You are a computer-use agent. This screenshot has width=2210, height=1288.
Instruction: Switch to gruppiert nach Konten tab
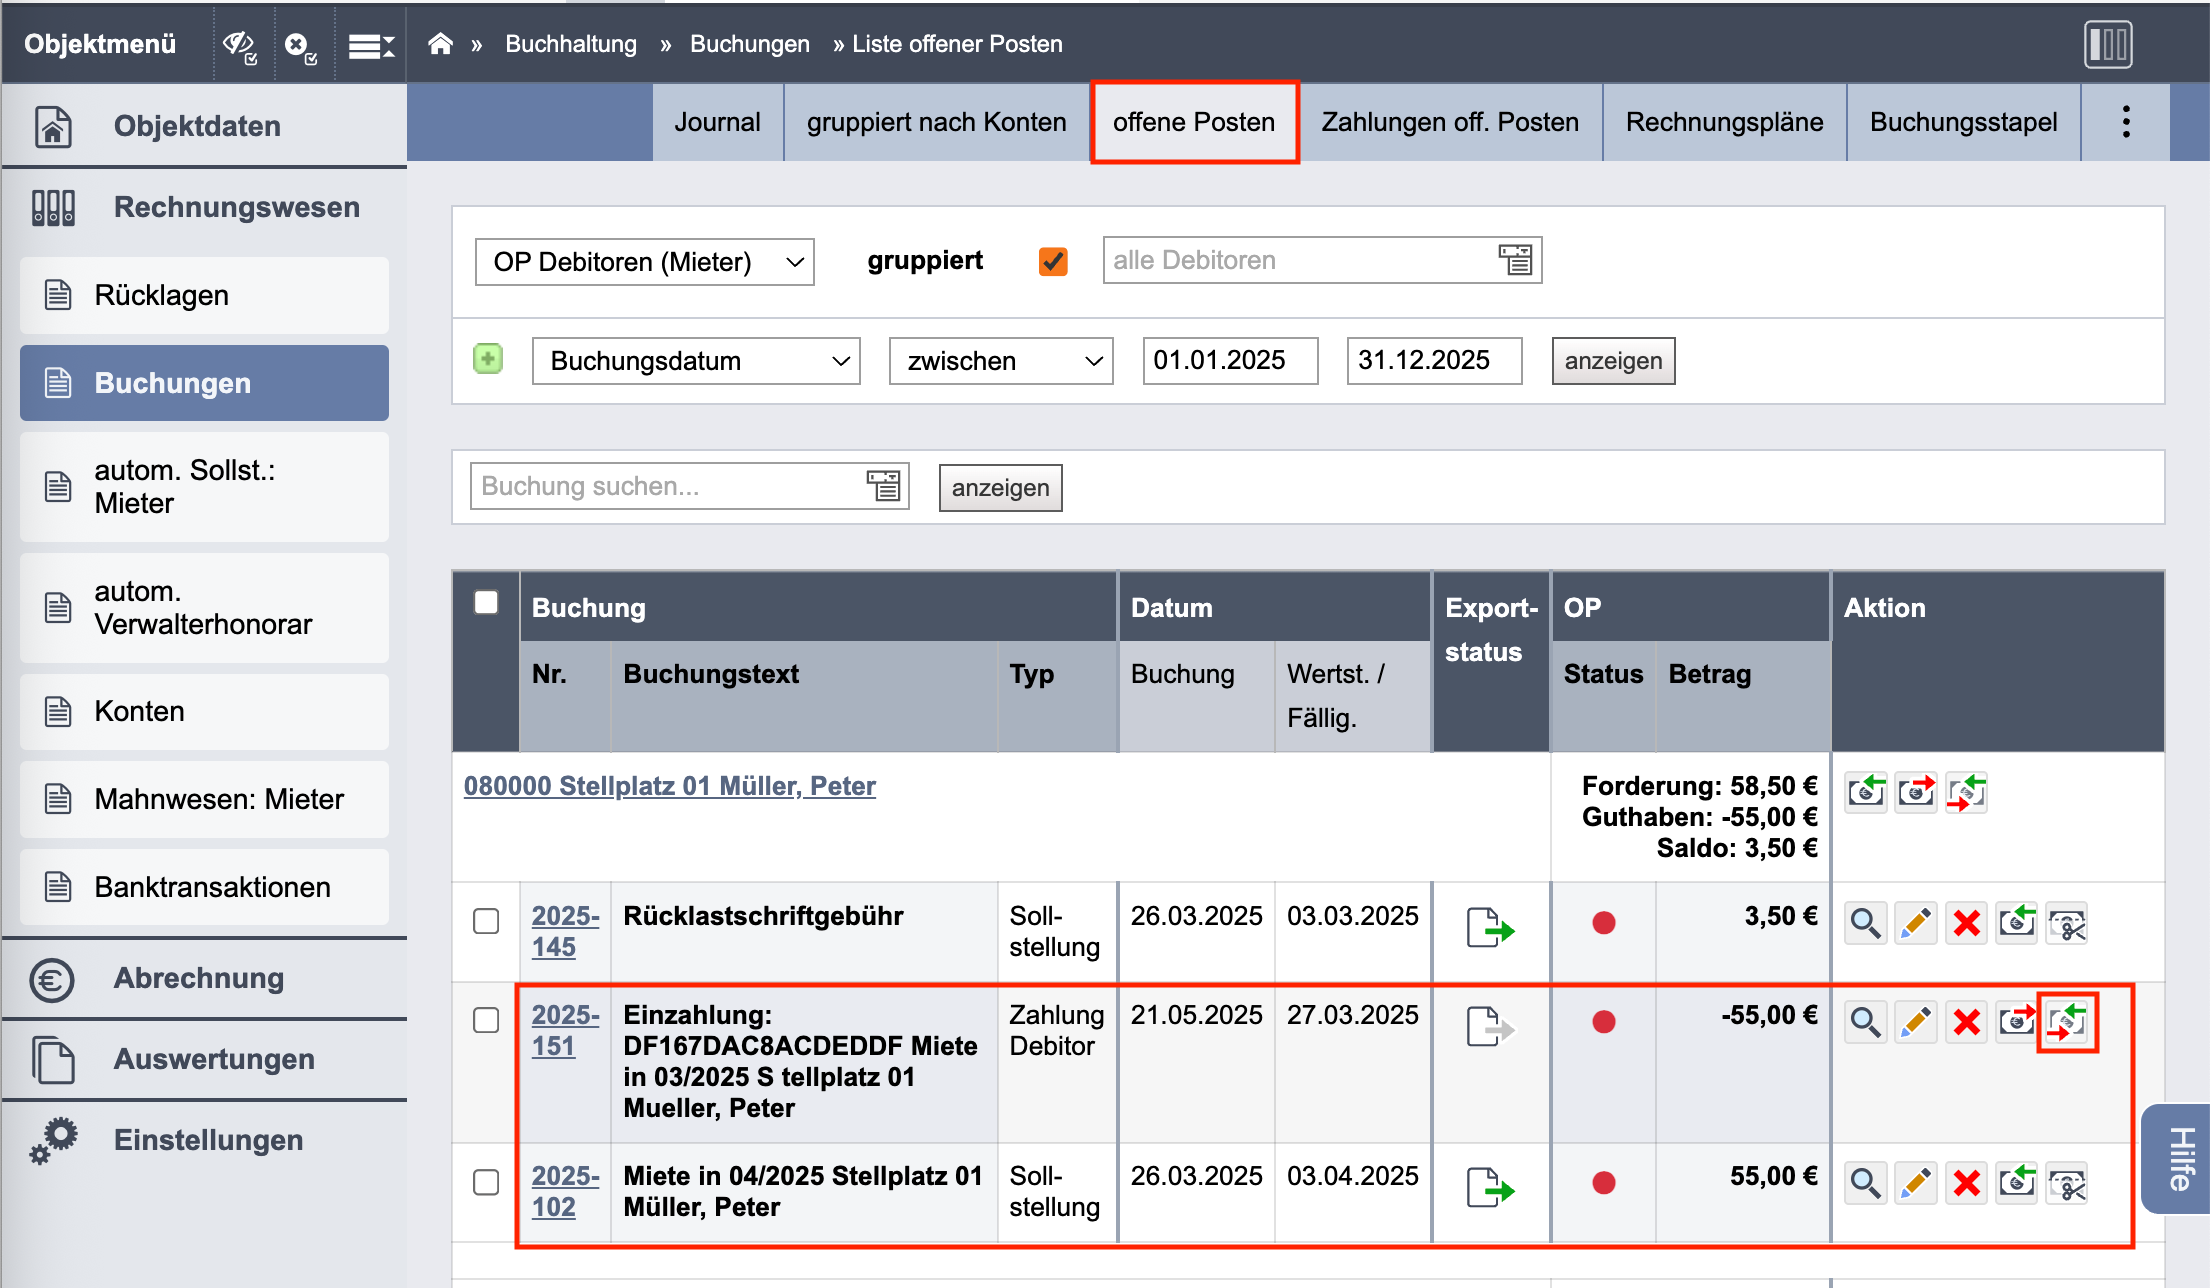[x=936, y=122]
